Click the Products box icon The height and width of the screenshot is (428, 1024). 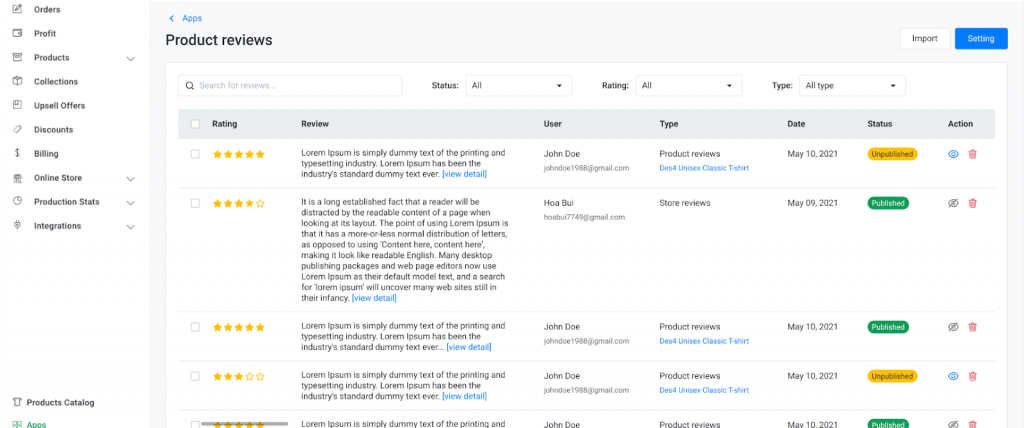tap(18, 58)
